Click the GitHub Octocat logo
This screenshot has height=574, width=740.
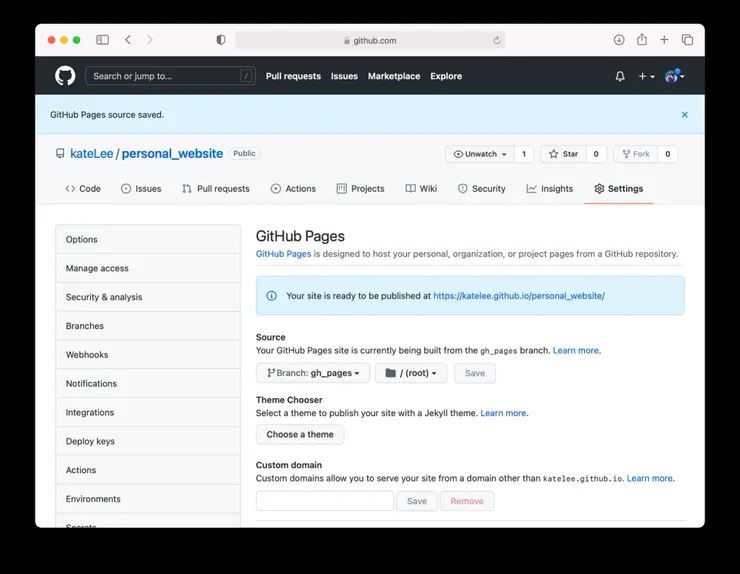click(65, 76)
